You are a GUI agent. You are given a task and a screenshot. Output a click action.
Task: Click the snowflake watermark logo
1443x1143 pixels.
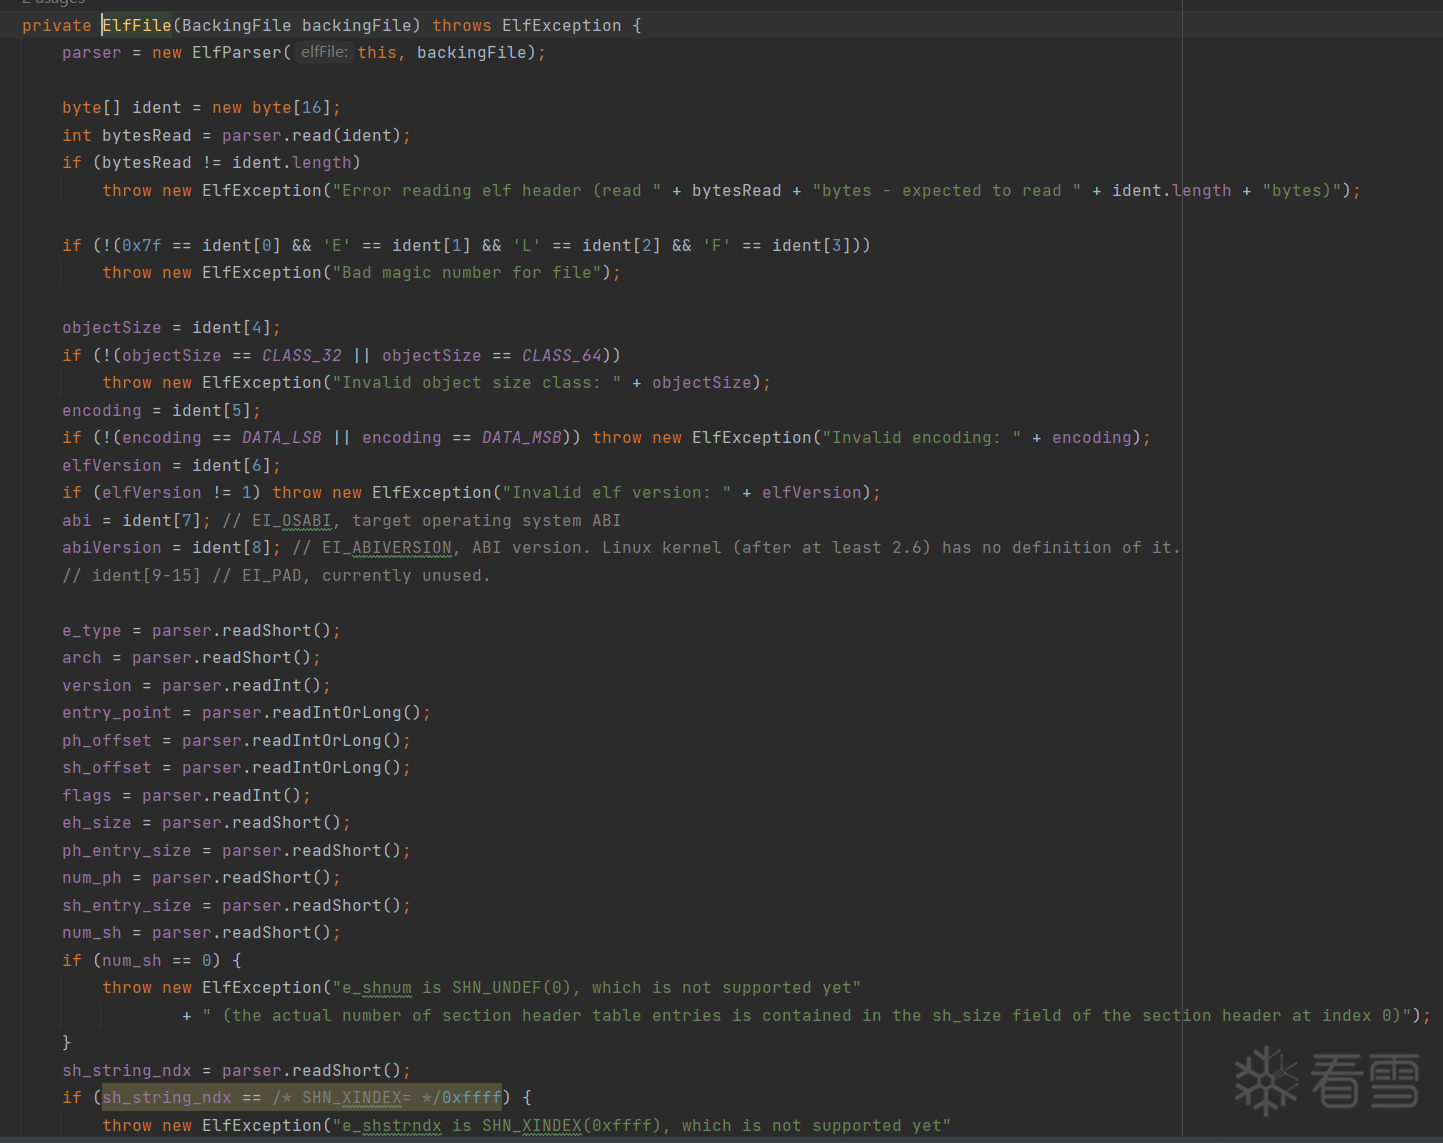tap(1266, 1081)
